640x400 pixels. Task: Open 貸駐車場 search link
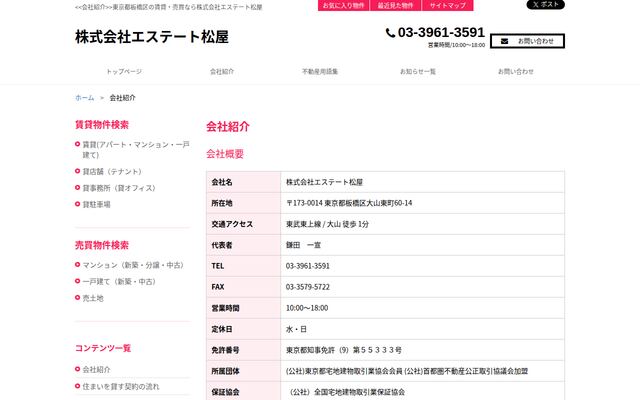point(96,204)
